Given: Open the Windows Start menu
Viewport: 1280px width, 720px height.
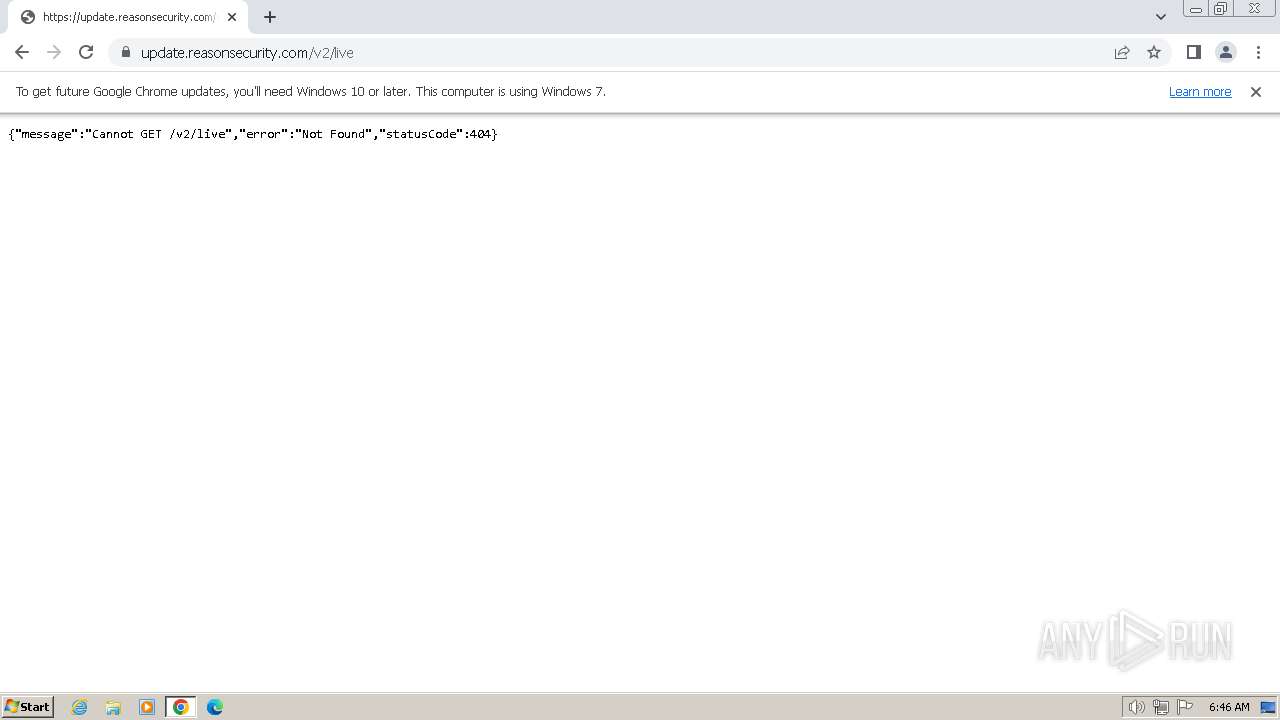Looking at the screenshot, I should (28, 707).
